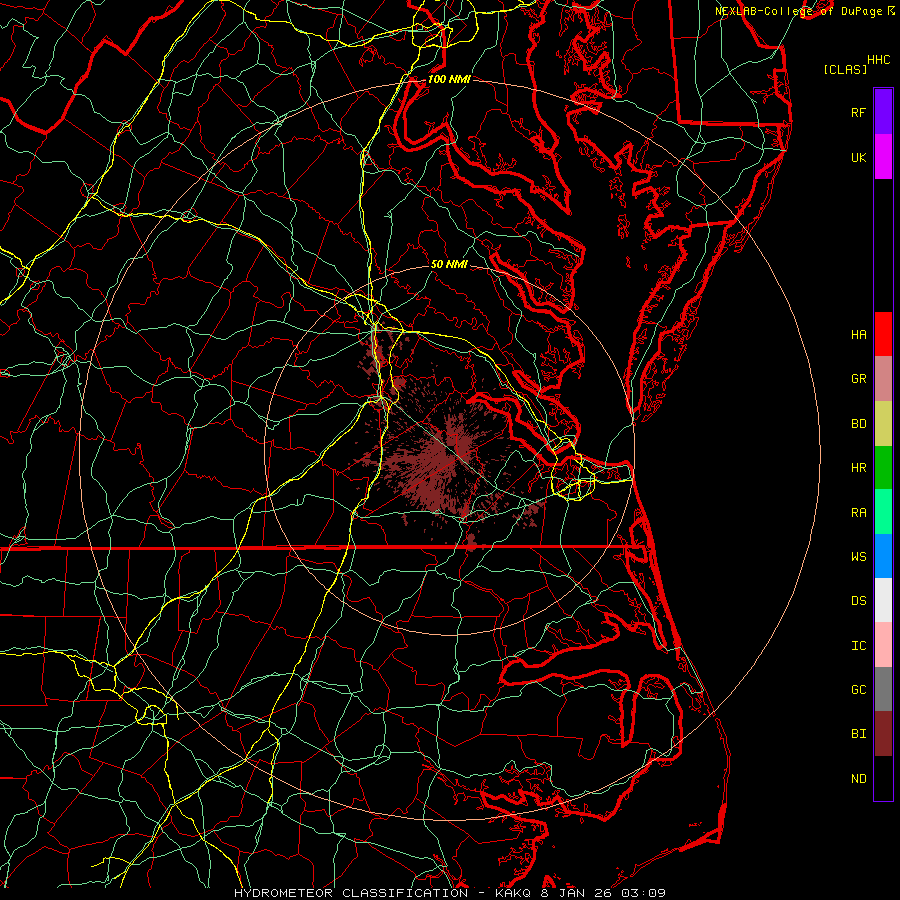Click the BI legend label
The image size is (900, 900).
click(x=858, y=734)
